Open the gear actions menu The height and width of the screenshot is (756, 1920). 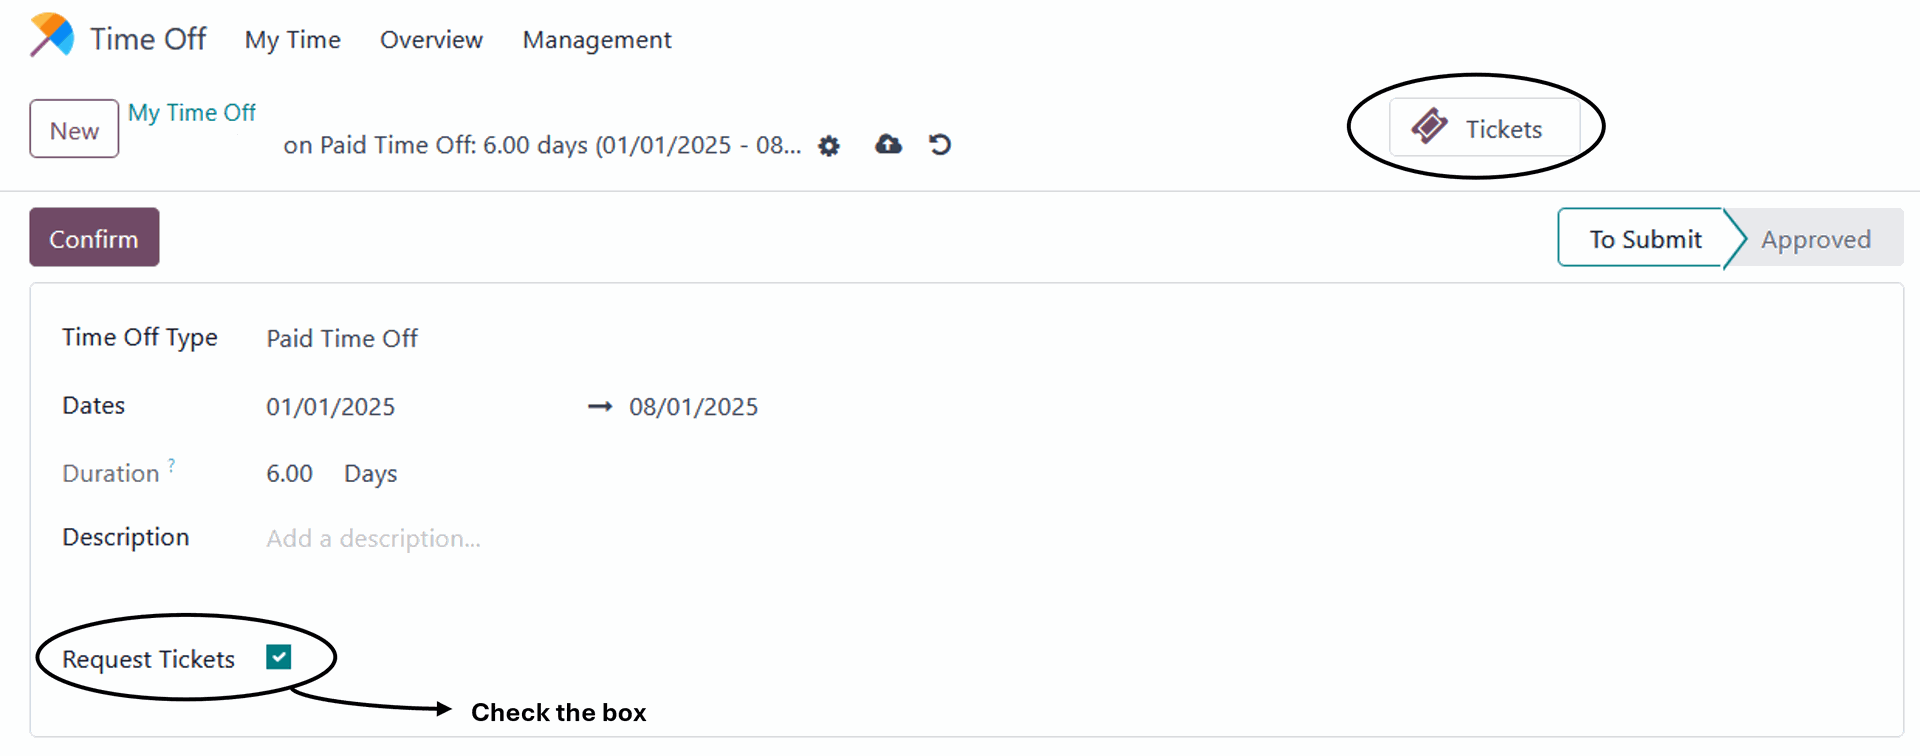pos(829,146)
